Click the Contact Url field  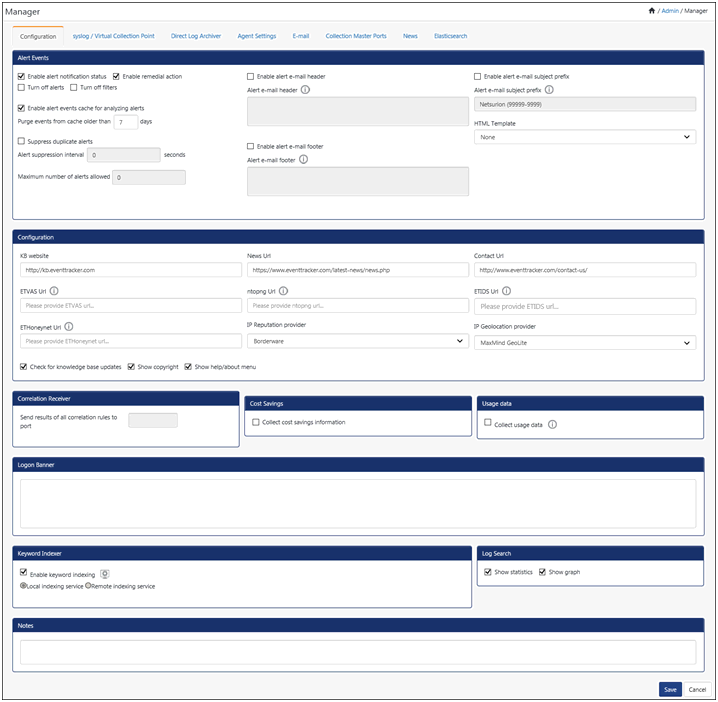[x=585, y=270]
